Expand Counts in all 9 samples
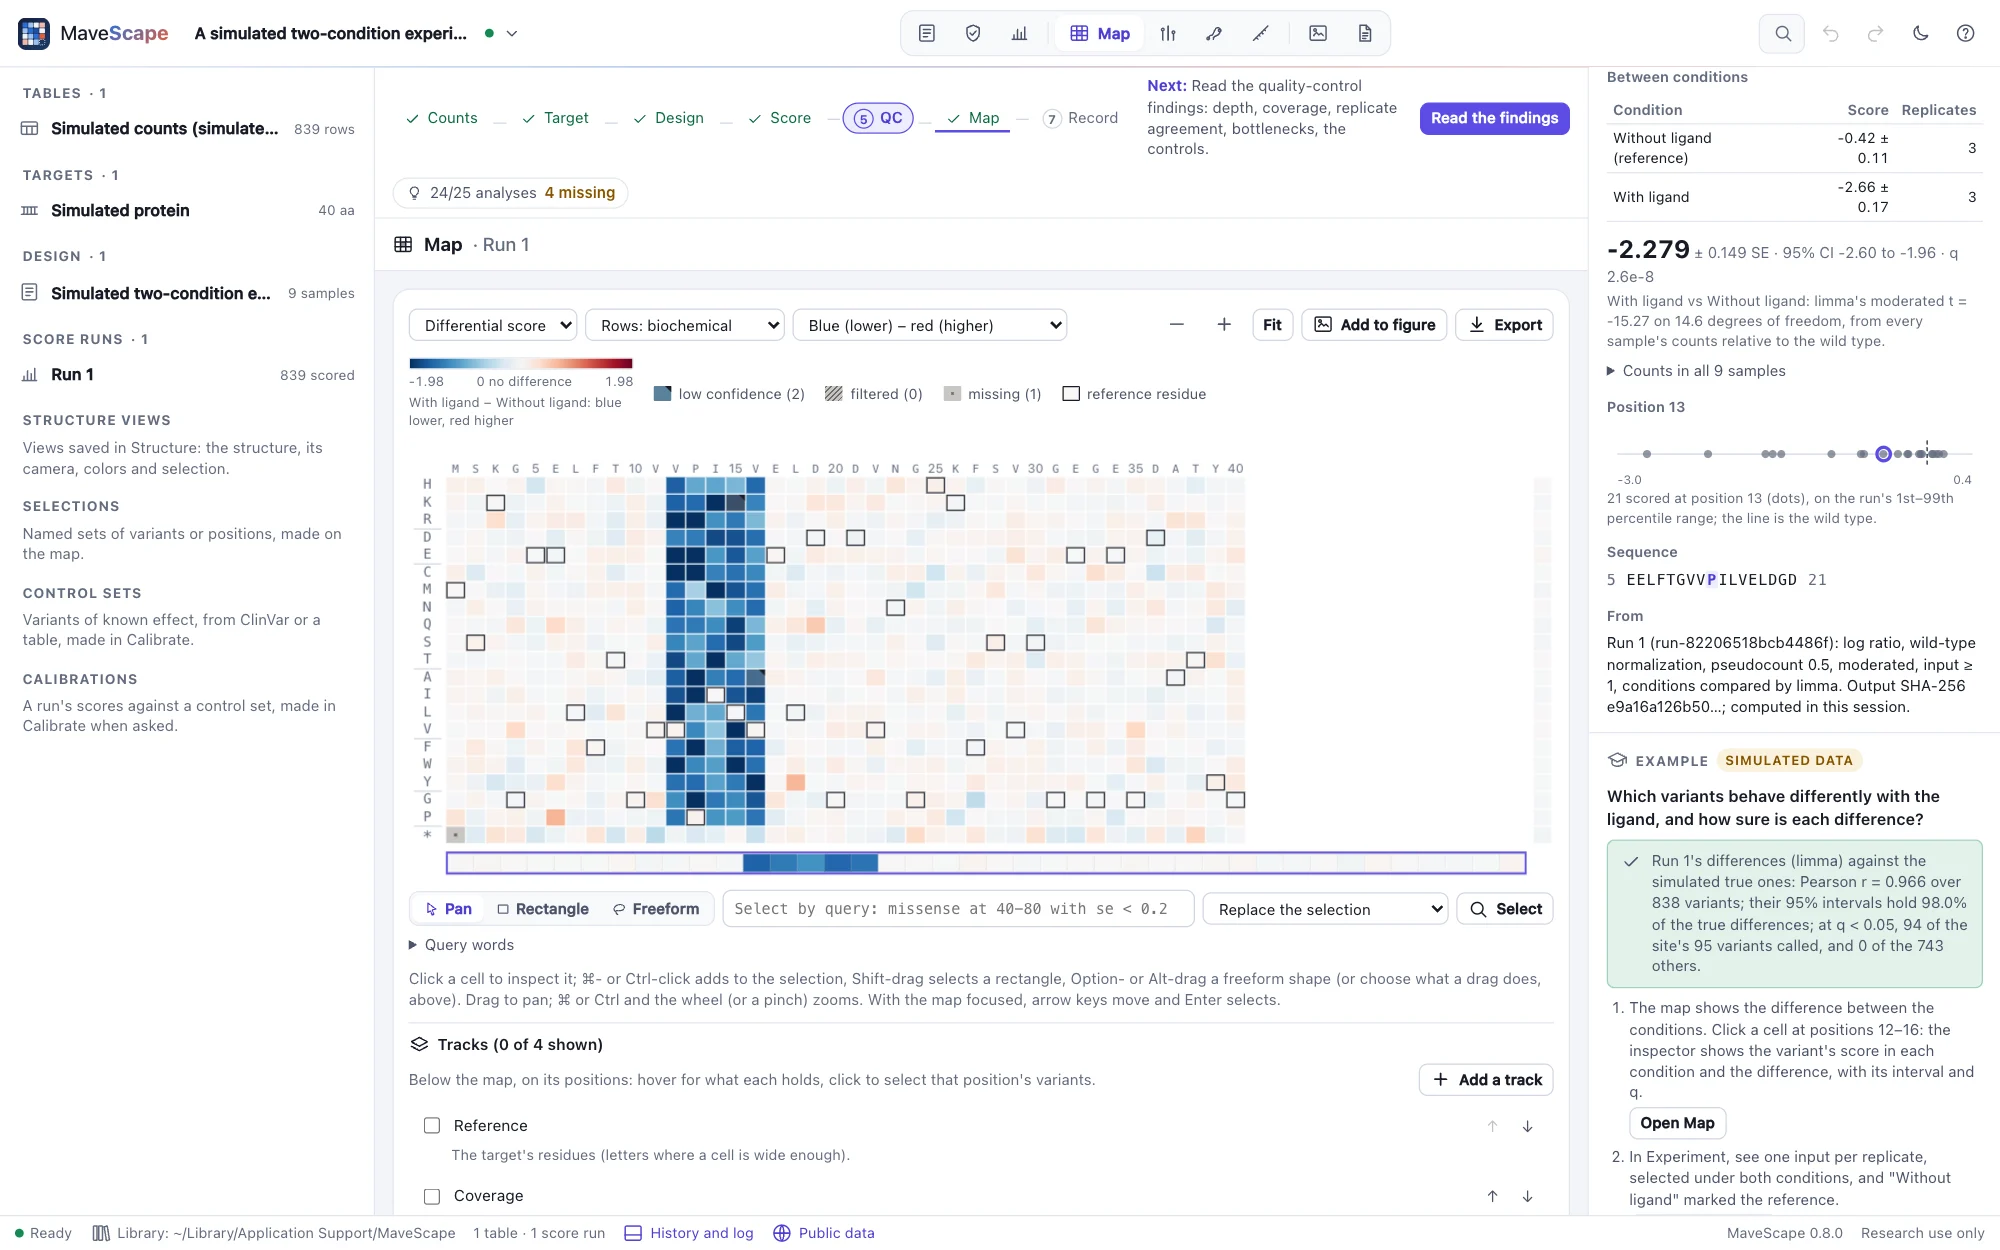Viewport: 2000px width, 1250px height. pyautogui.click(x=1696, y=371)
